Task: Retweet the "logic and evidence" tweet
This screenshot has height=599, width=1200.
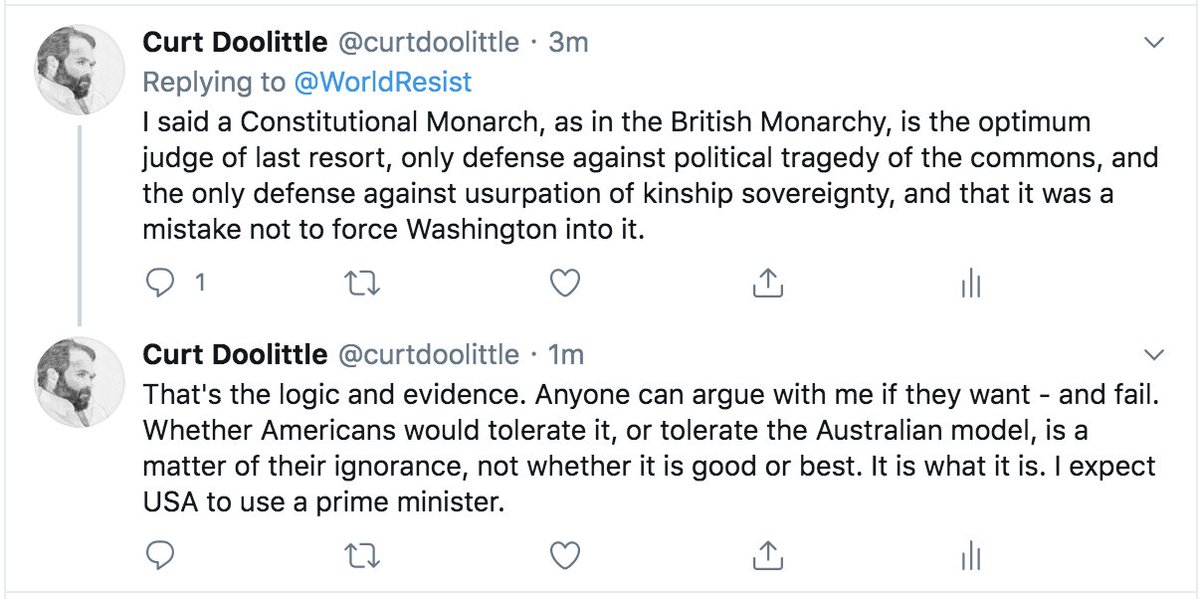Action: (x=357, y=554)
